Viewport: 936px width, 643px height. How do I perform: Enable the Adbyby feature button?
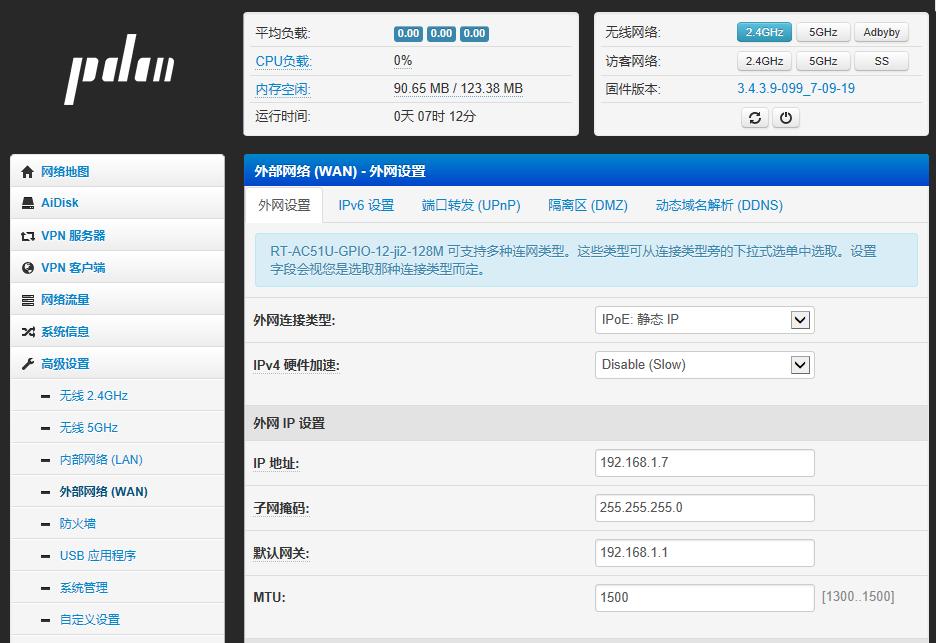(x=881, y=31)
